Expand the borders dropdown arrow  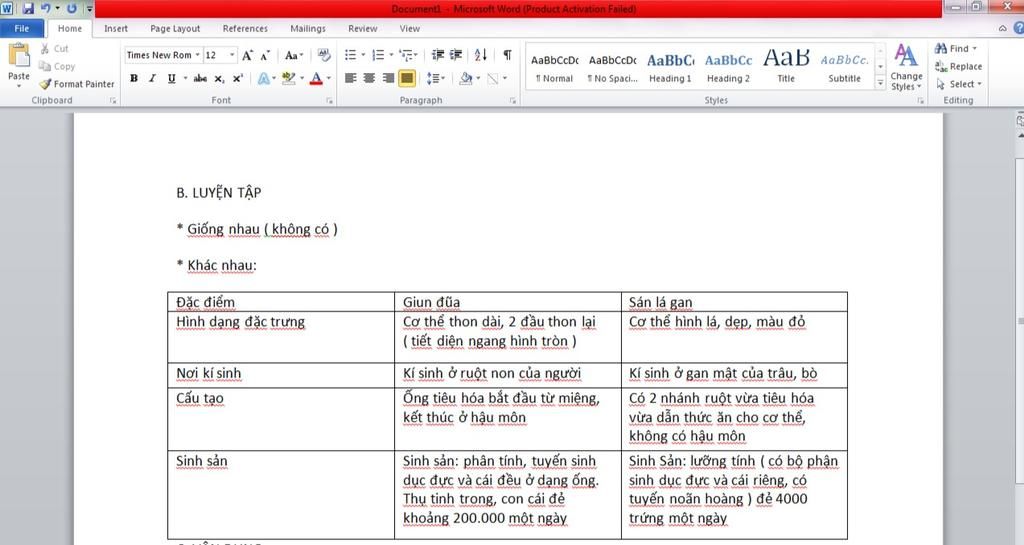pos(505,78)
